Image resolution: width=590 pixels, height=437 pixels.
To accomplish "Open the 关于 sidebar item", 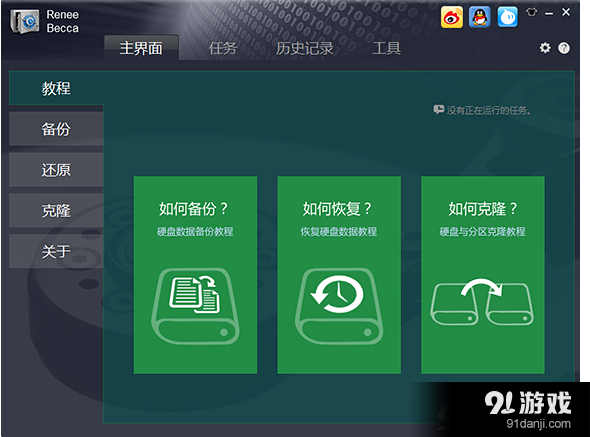I will pyautogui.click(x=56, y=251).
